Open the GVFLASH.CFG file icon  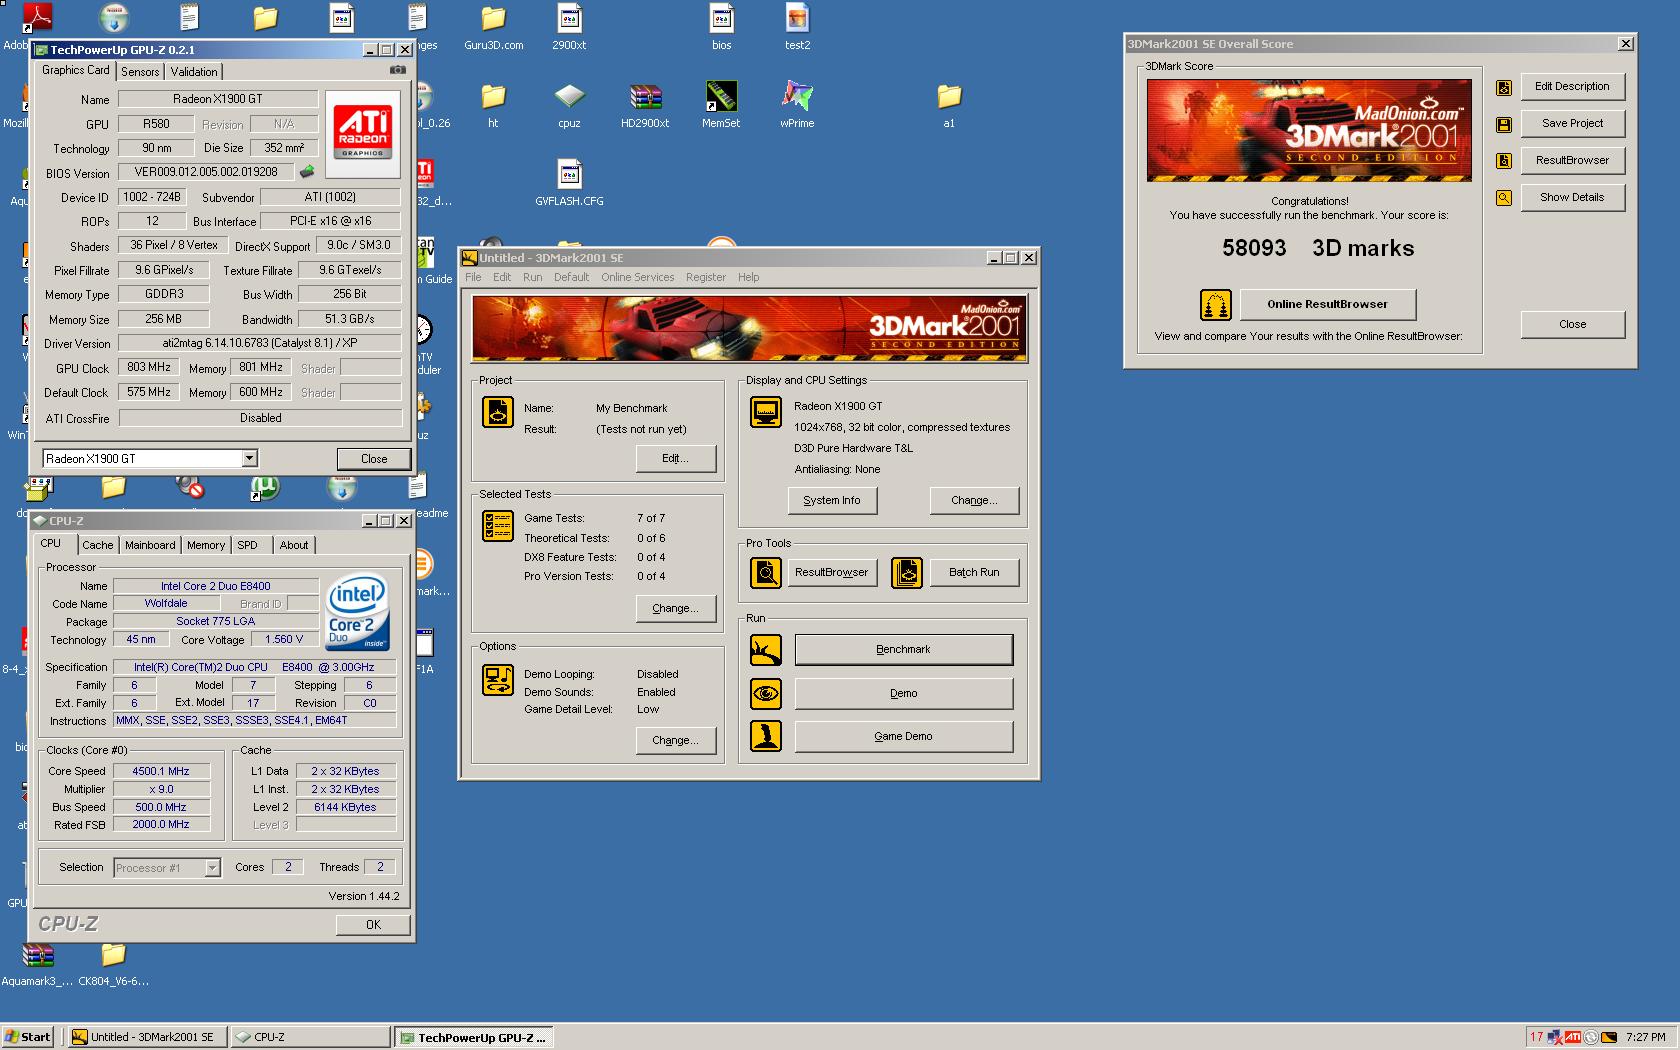click(x=569, y=184)
